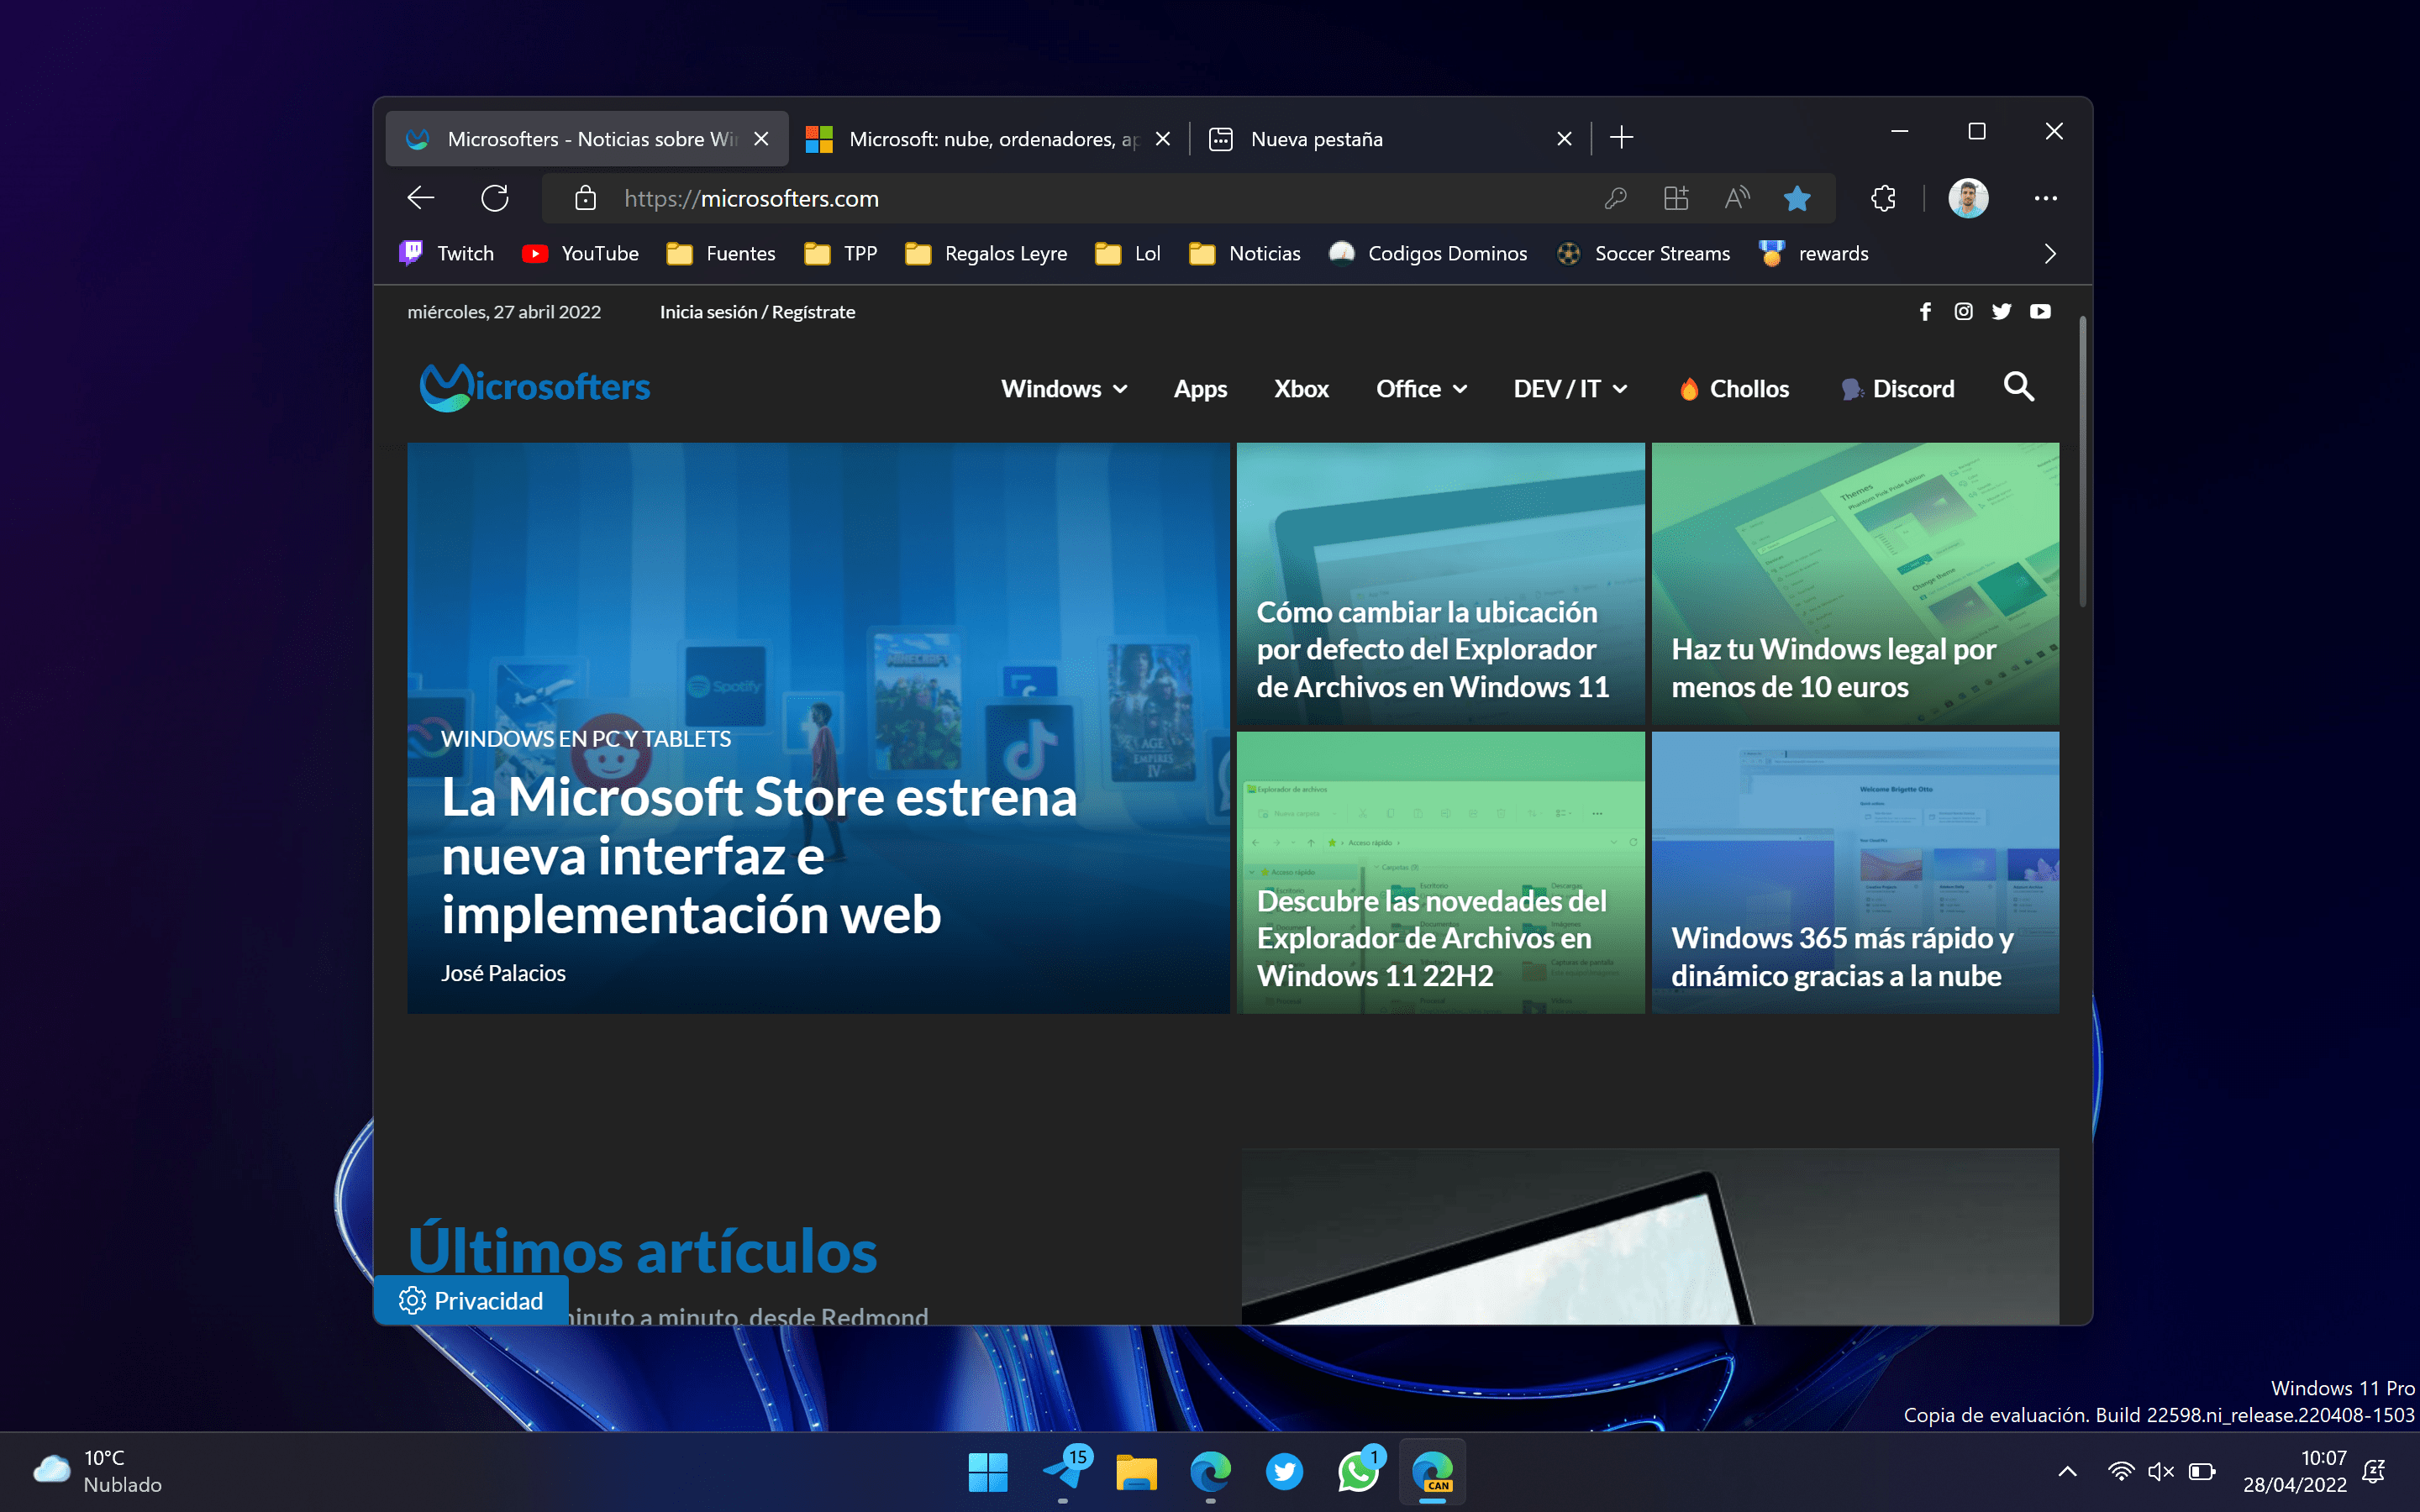Image resolution: width=2420 pixels, height=1512 pixels.
Task: Click the Privacidad button
Action: [x=471, y=1300]
